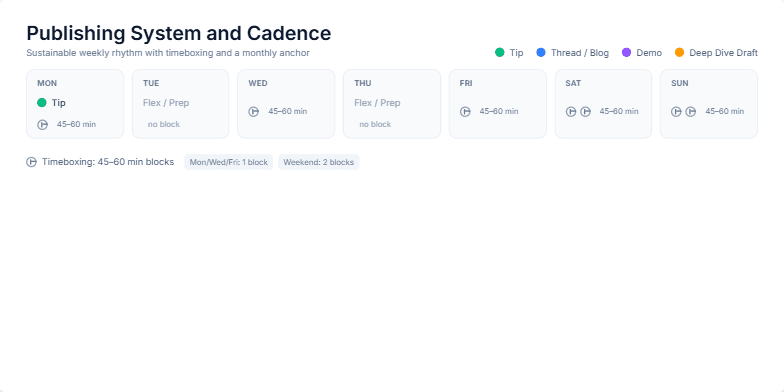Click 45–60 min text in MON card

point(76,124)
